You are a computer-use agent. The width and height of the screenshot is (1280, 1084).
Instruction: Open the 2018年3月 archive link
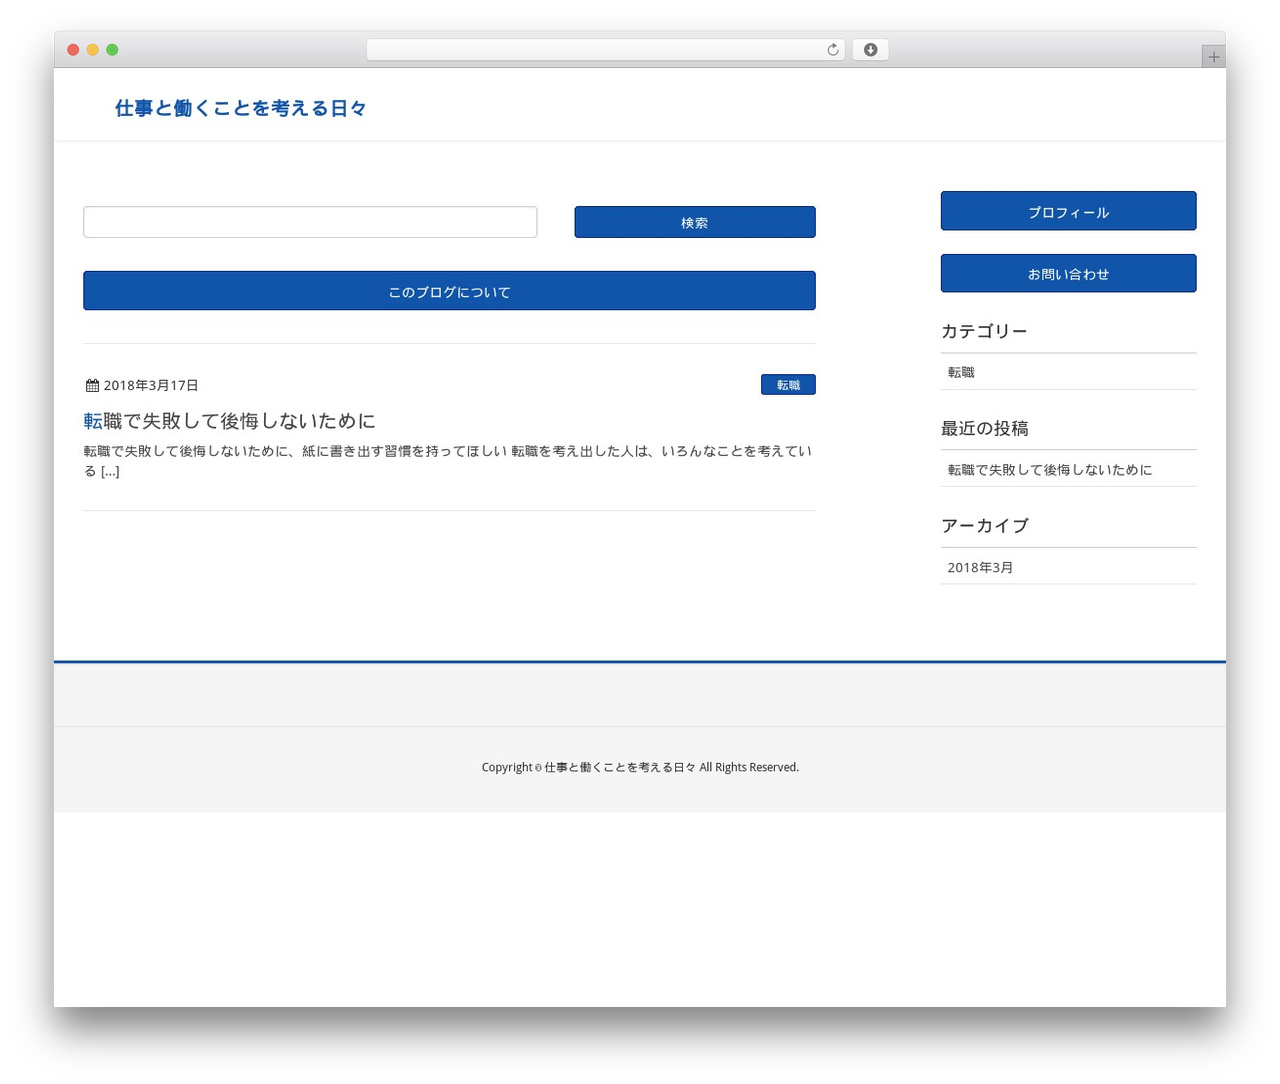980,567
